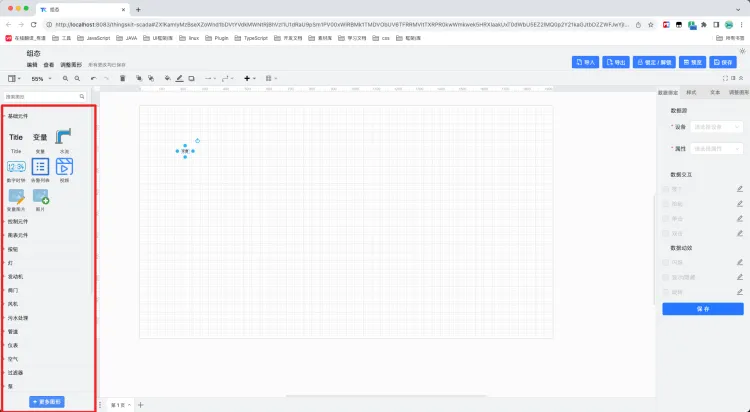Click the search magnifier in shape search
Image resolution: width=750 pixels, height=412 pixels.
[x=82, y=97]
